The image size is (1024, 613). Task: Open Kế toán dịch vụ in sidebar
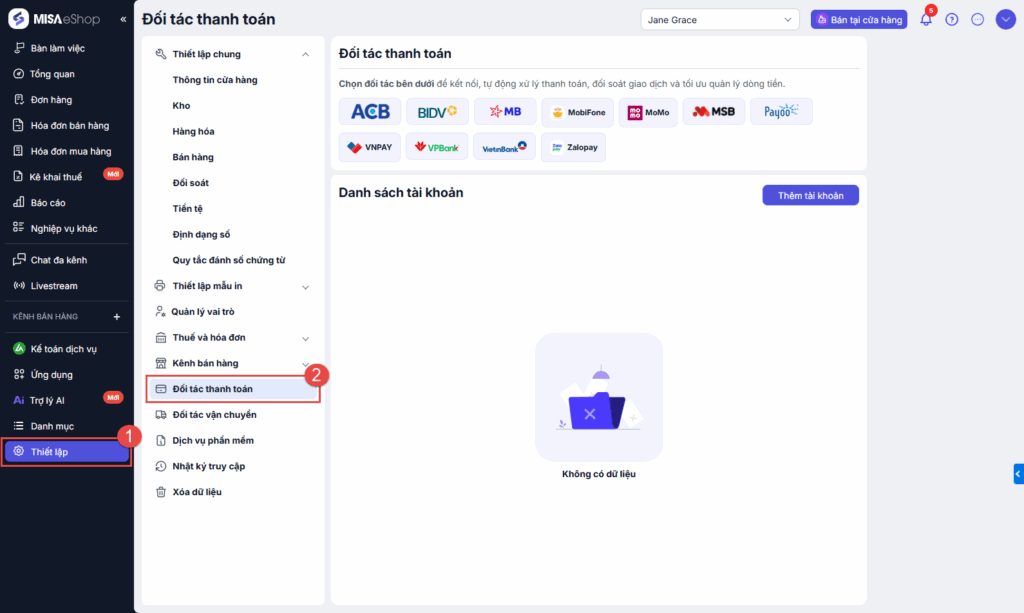(x=65, y=349)
